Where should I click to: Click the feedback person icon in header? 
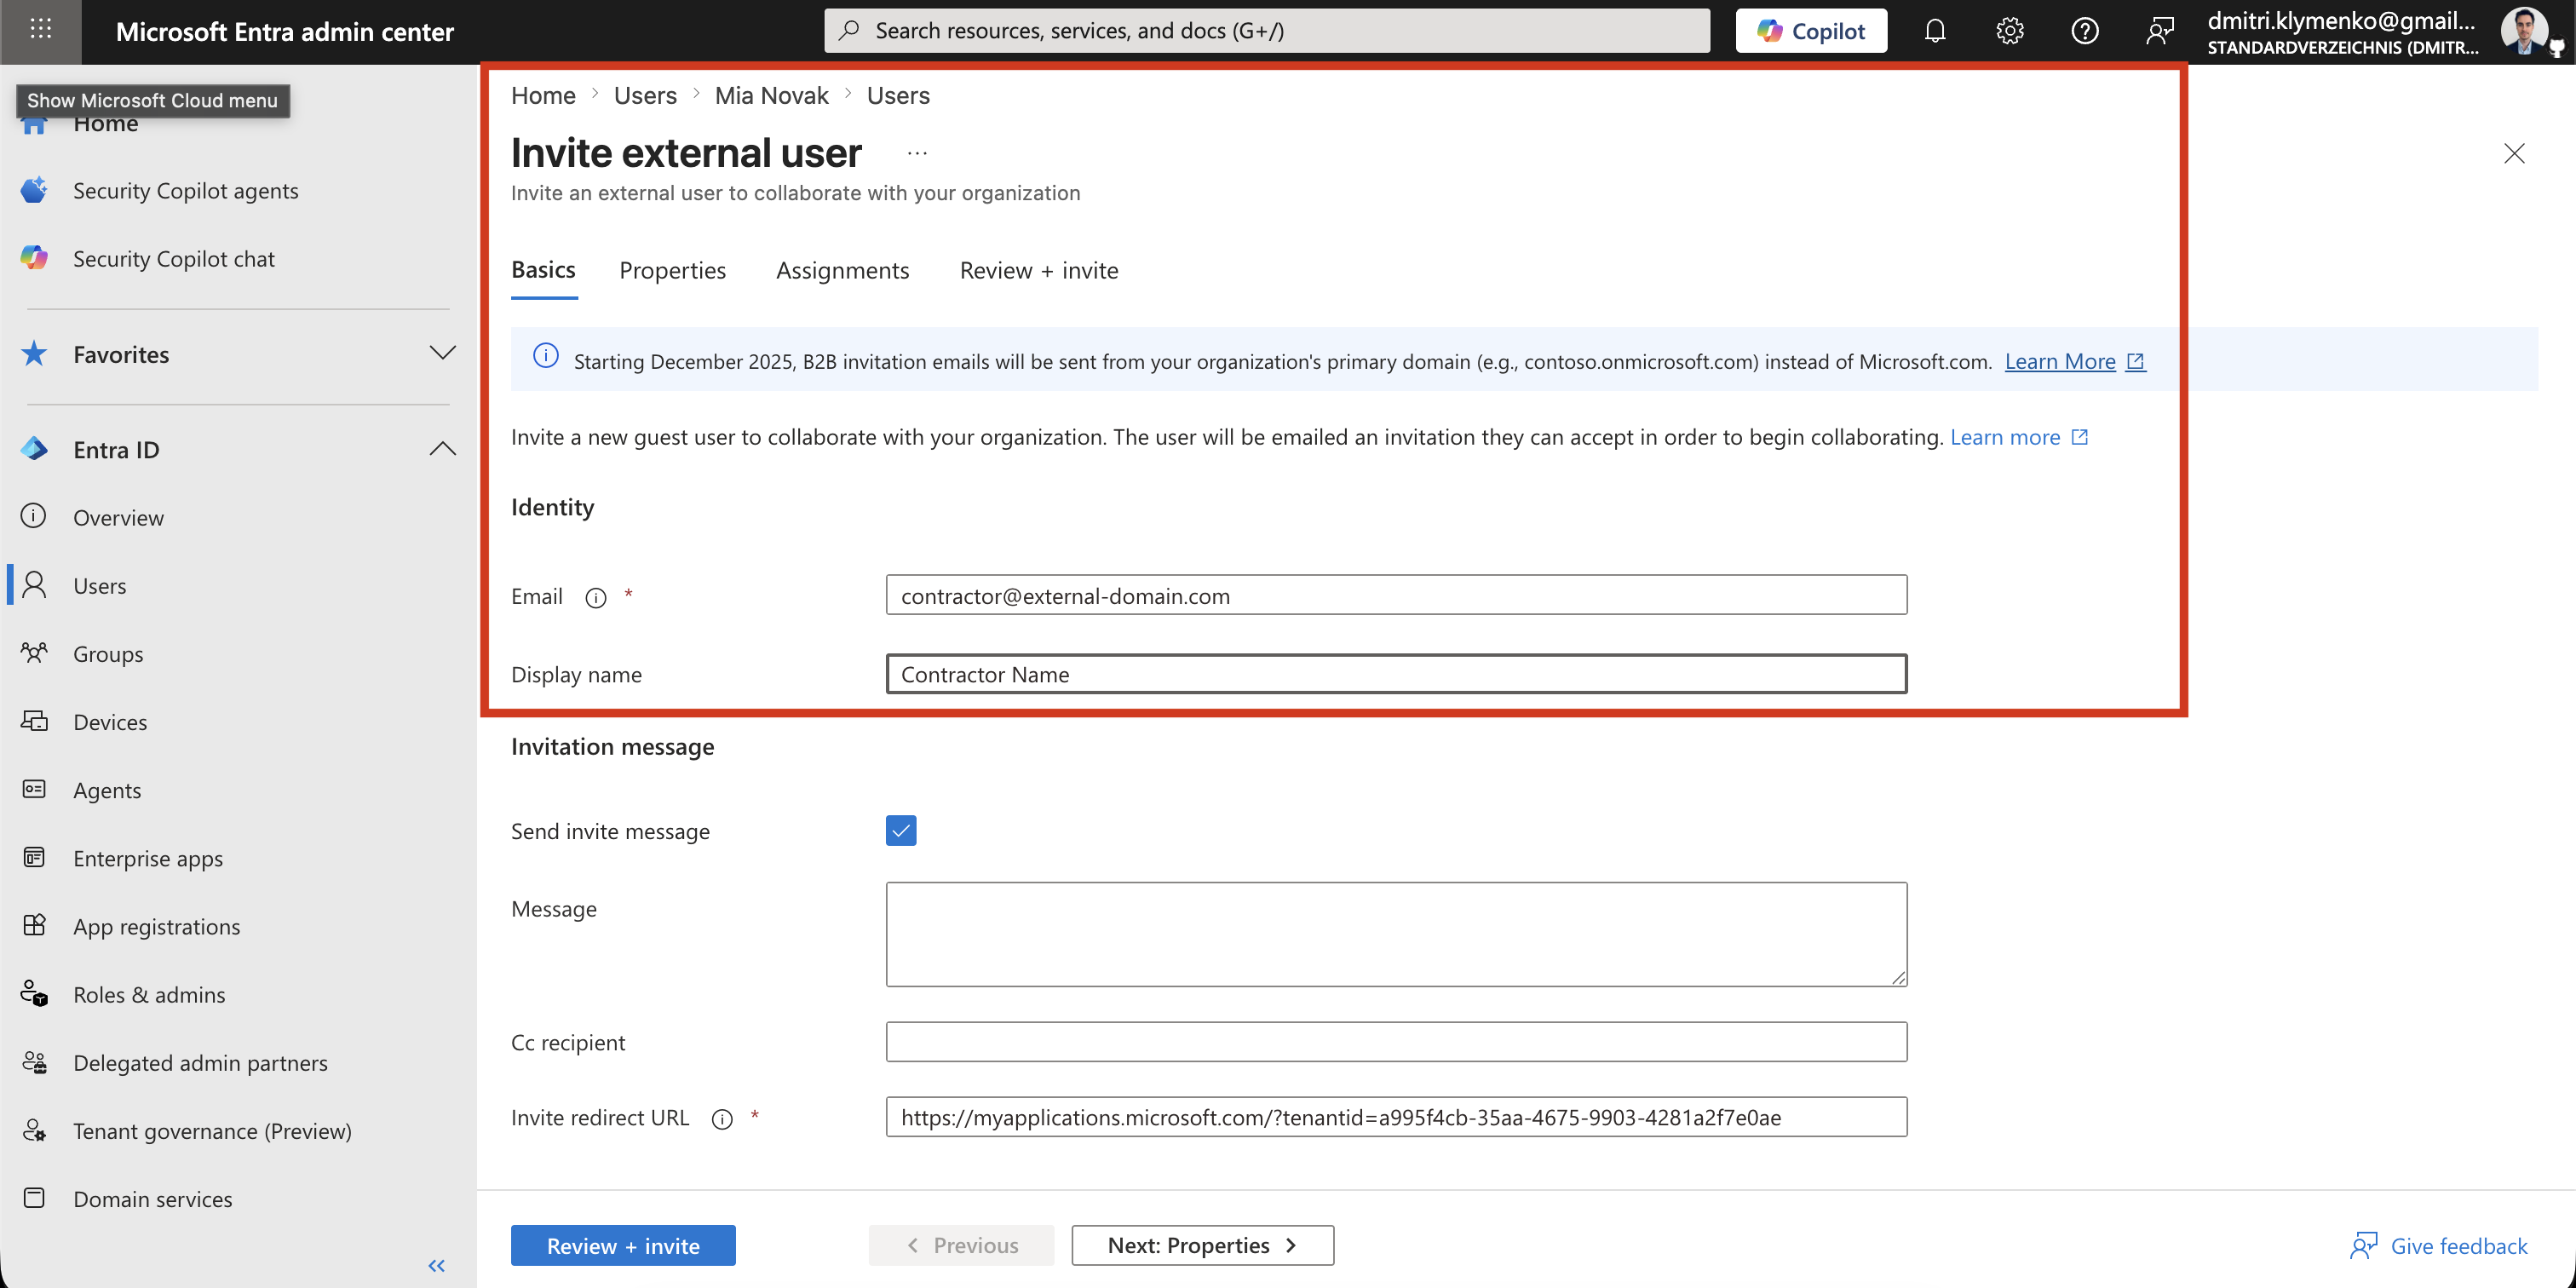click(x=2160, y=31)
